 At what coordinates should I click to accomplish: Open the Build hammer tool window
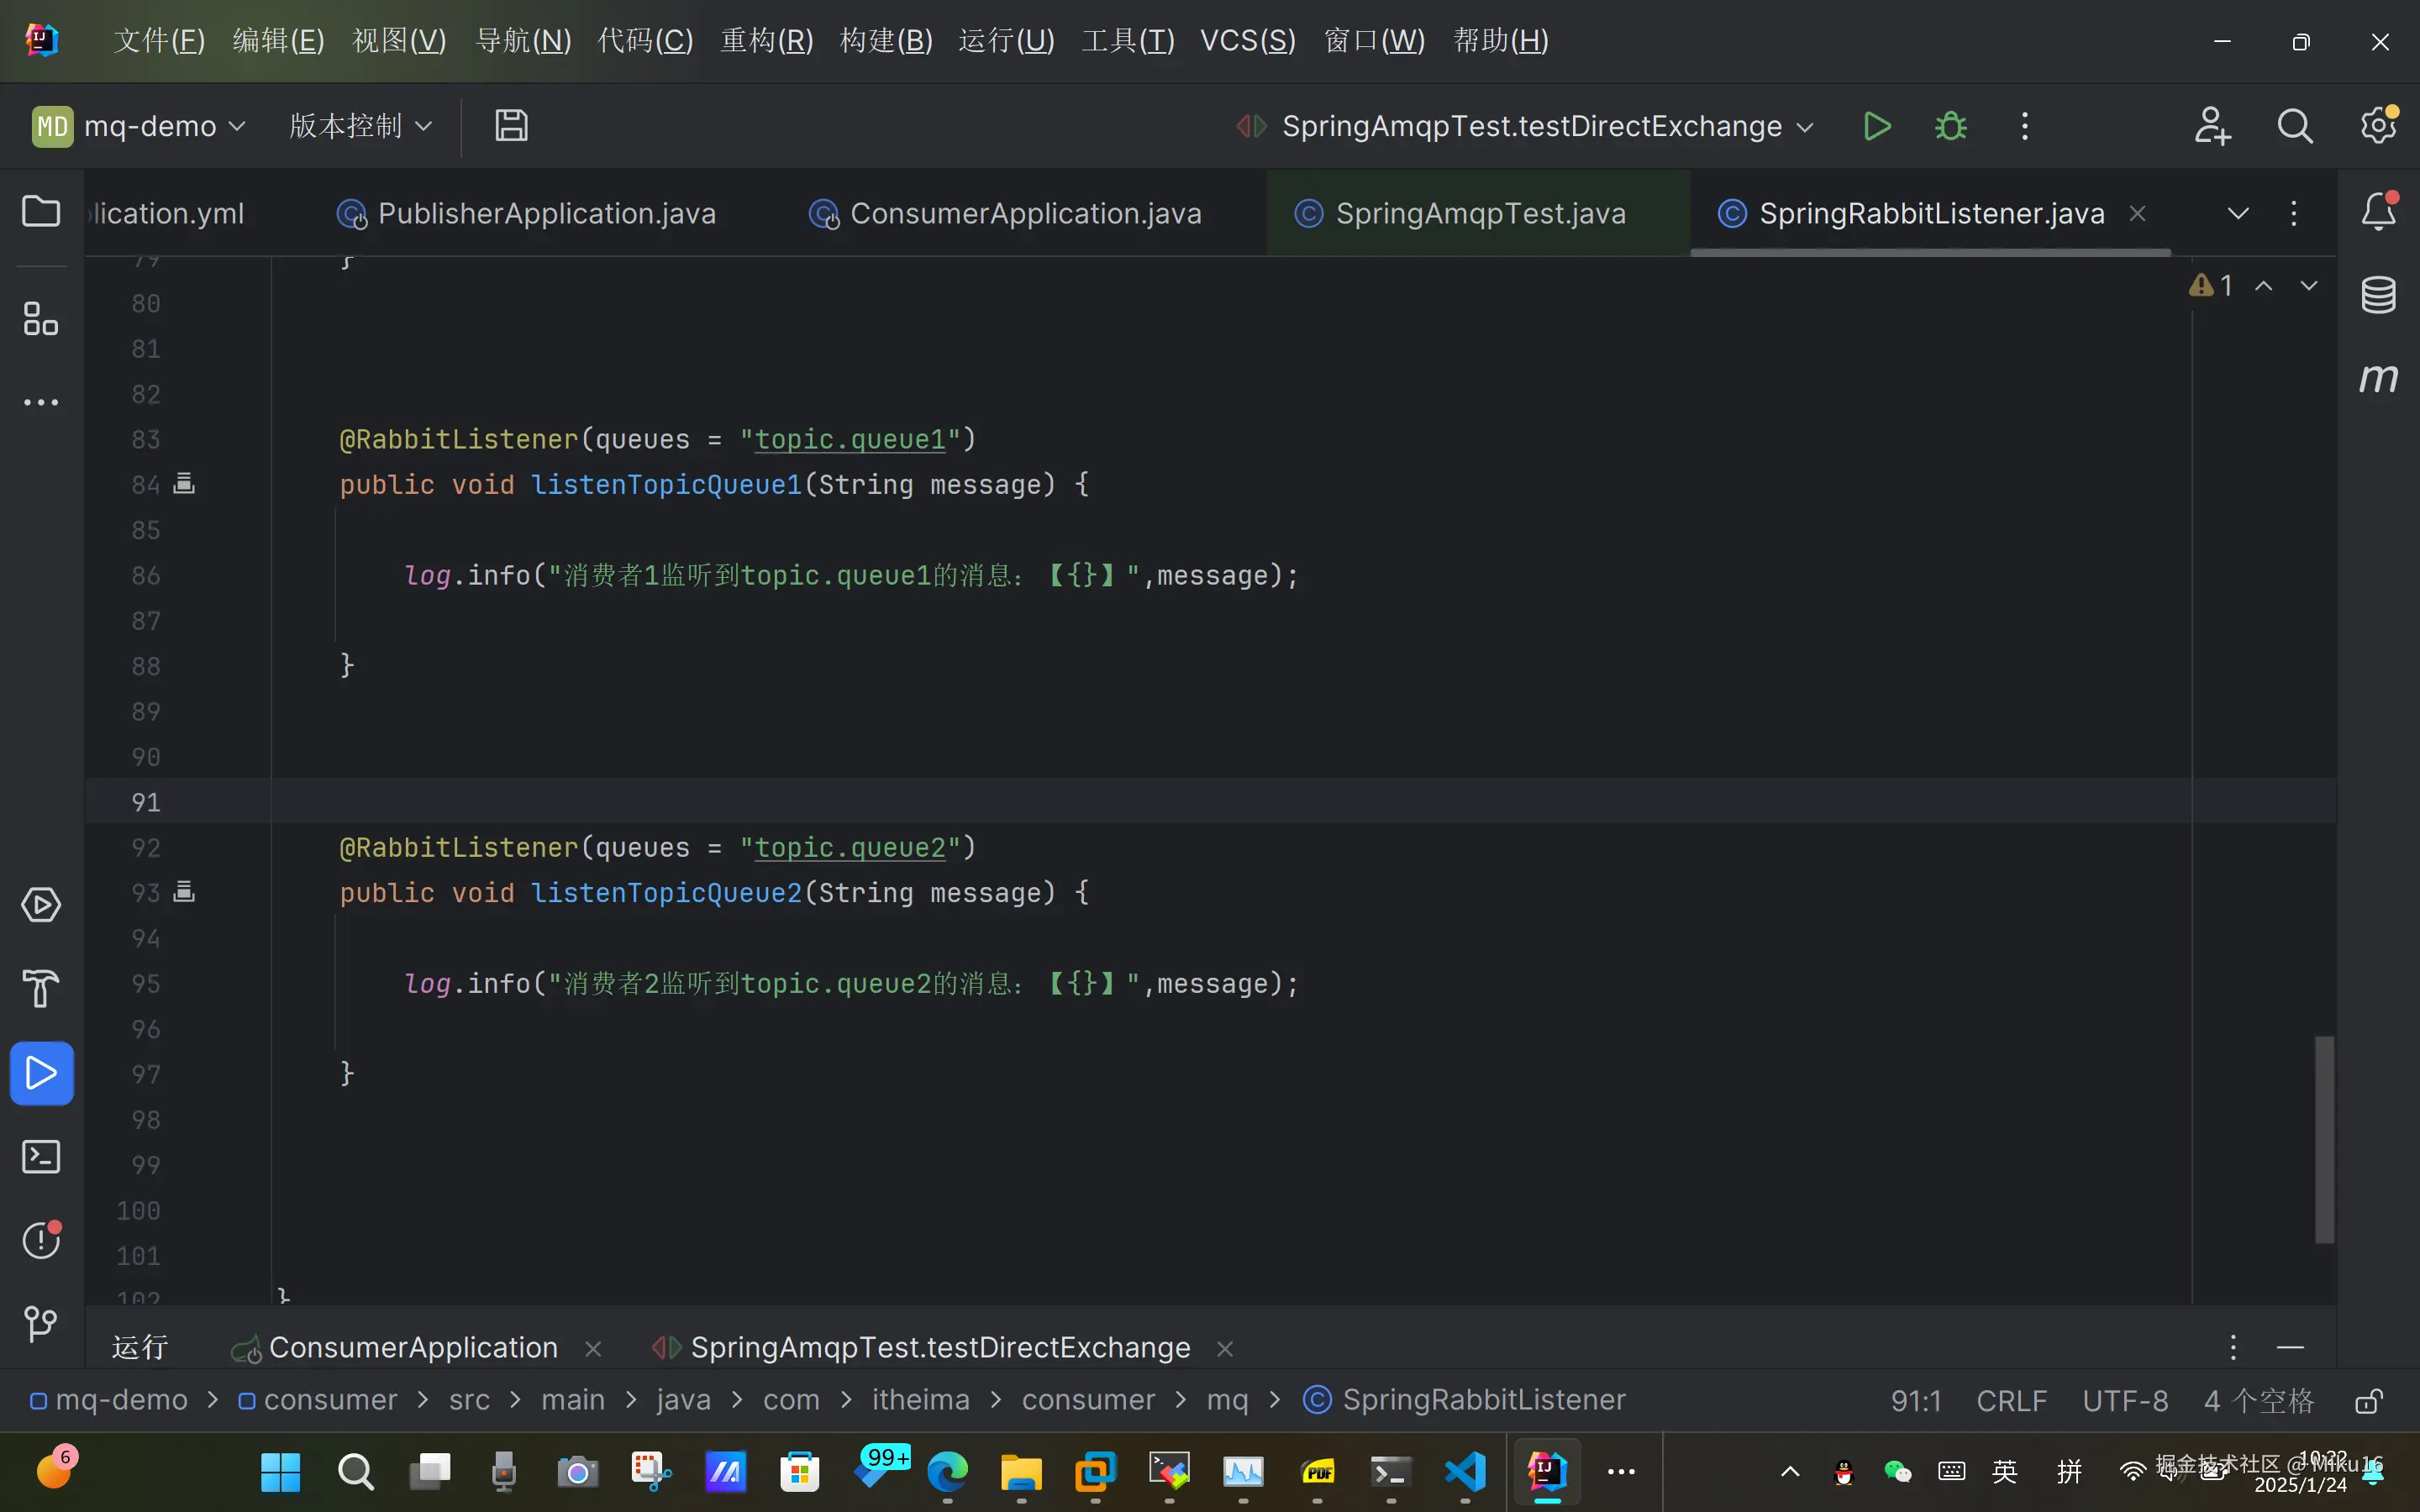[41, 989]
